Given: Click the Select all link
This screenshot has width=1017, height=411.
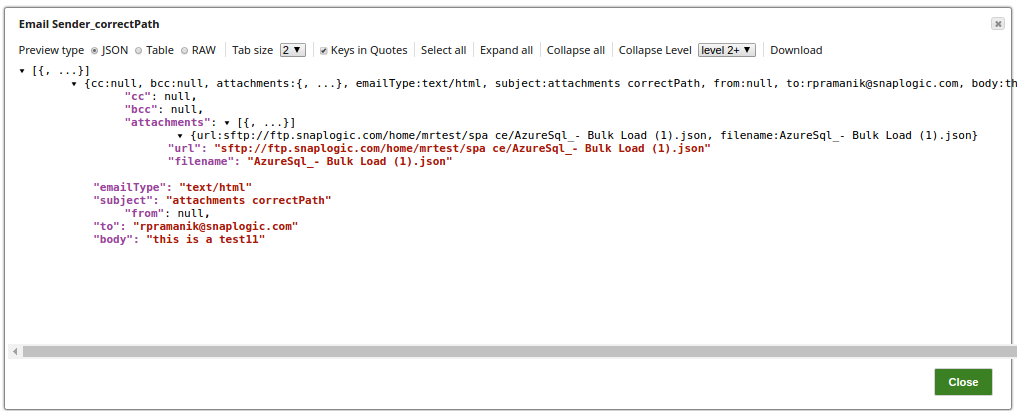Looking at the screenshot, I should tap(443, 50).
